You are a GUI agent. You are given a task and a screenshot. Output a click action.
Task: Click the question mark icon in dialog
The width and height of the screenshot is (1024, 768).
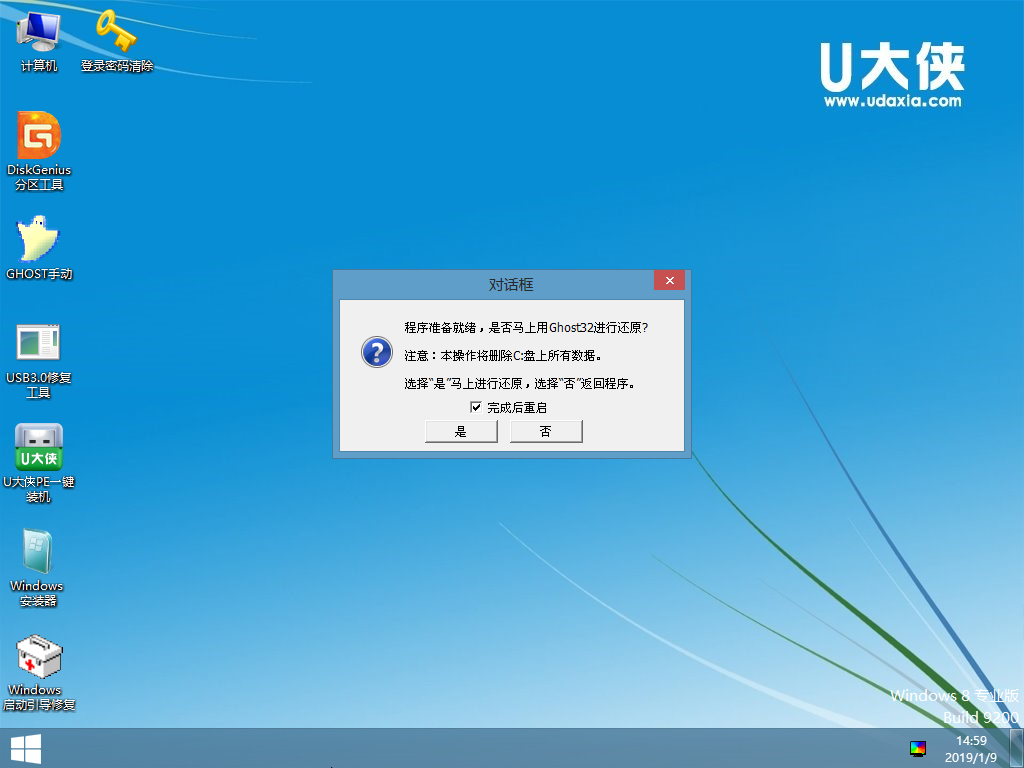(x=376, y=353)
